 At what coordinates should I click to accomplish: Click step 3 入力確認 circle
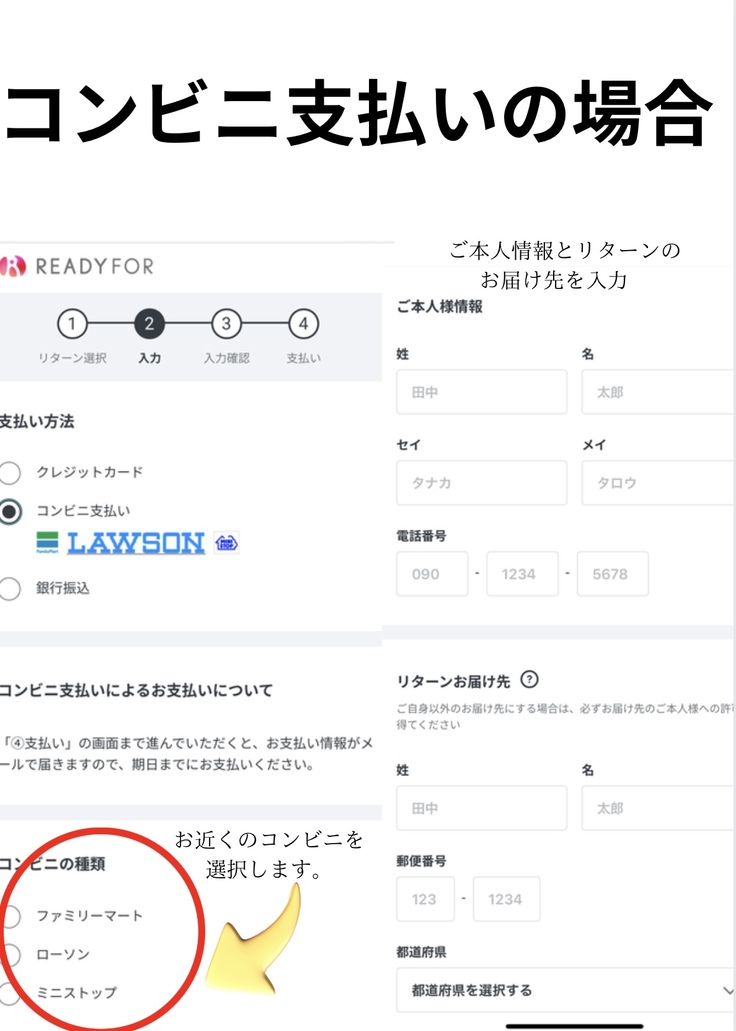click(x=226, y=324)
